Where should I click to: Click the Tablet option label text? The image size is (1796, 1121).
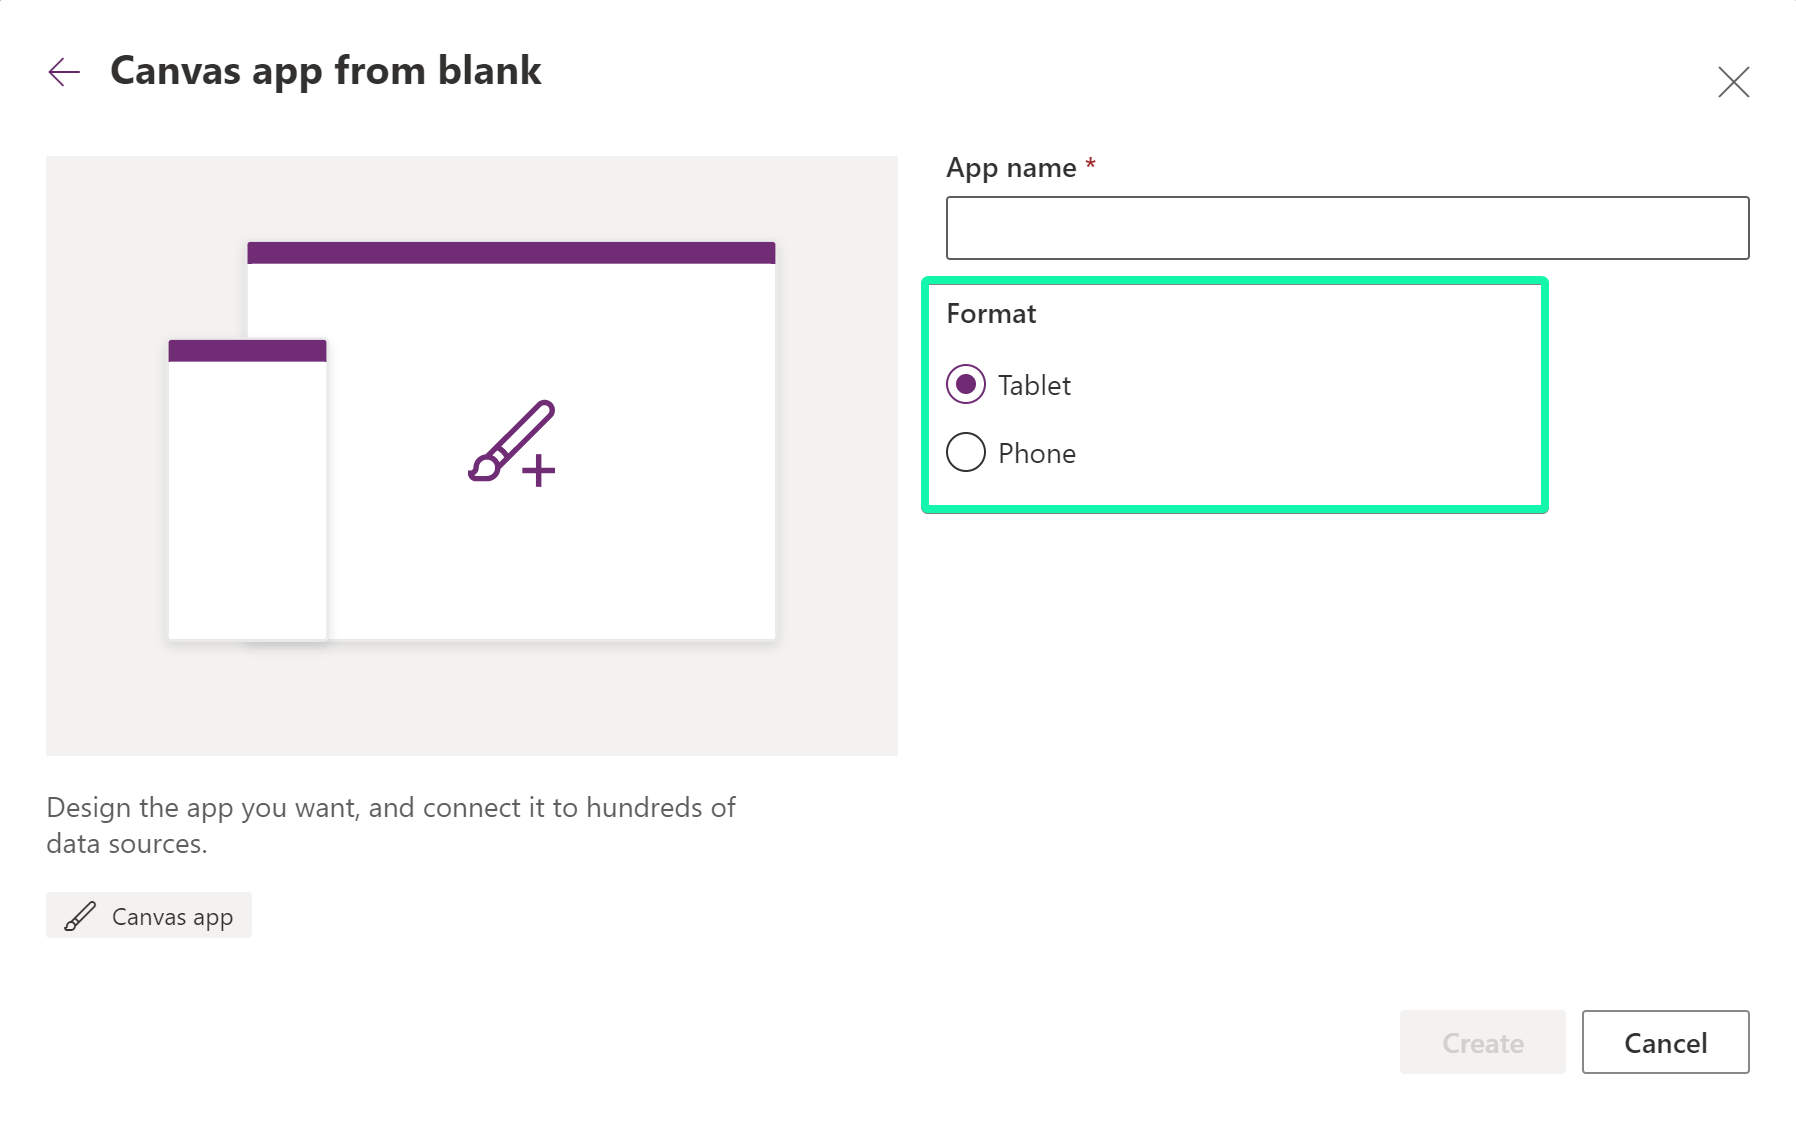1034,386
